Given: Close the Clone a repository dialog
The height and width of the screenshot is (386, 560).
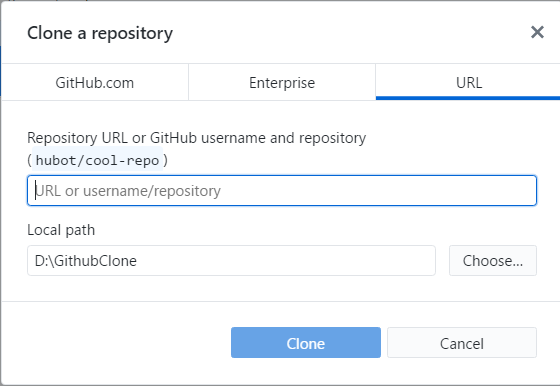Looking at the screenshot, I should (x=537, y=32).
